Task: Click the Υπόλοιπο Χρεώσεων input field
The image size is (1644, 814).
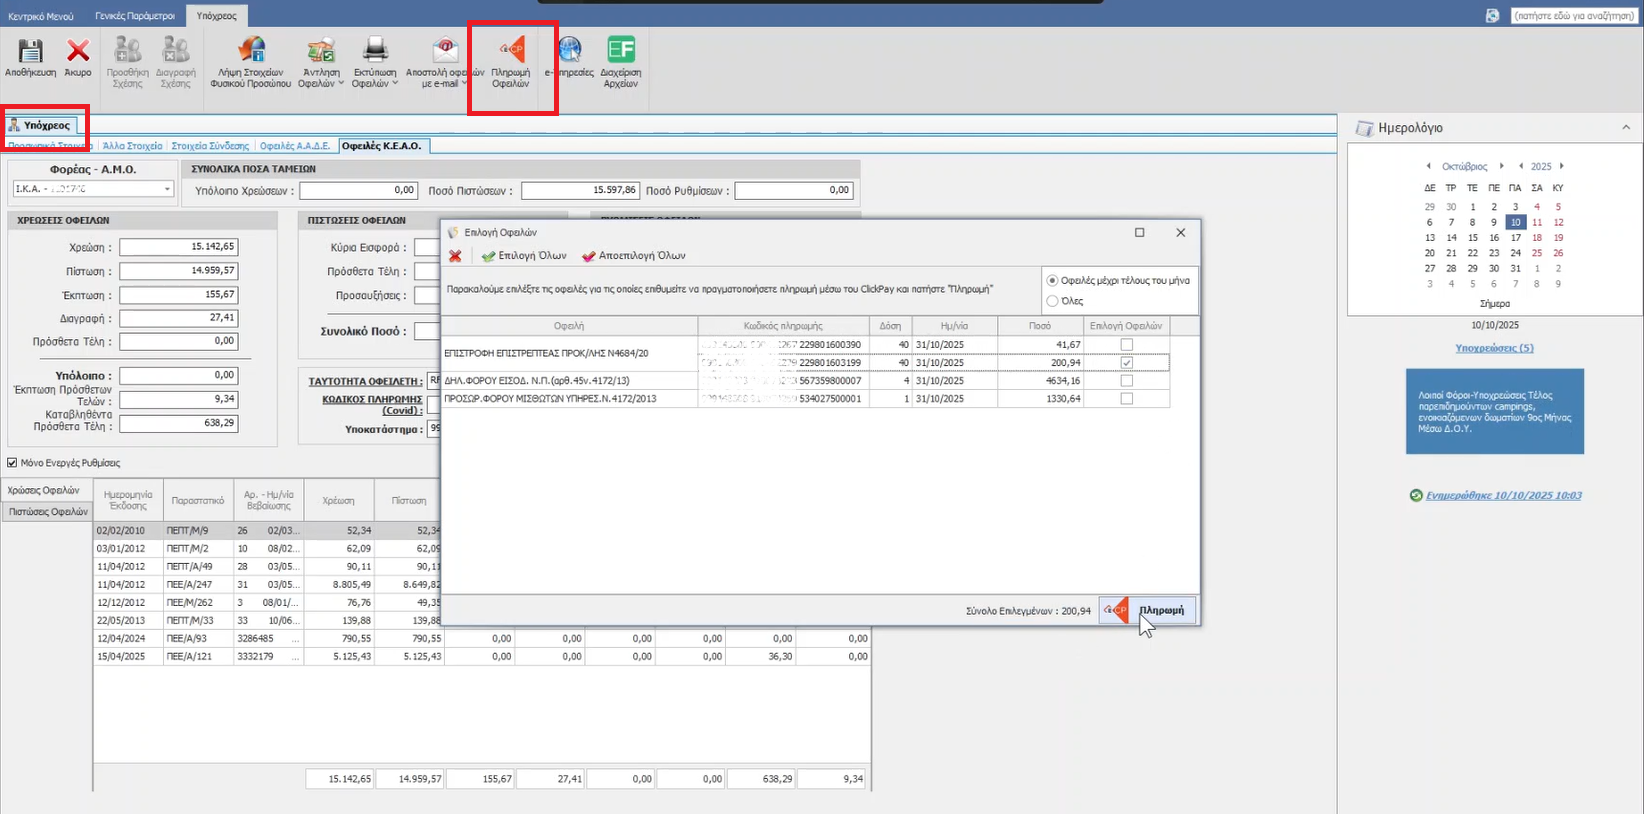Action: [x=358, y=190]
